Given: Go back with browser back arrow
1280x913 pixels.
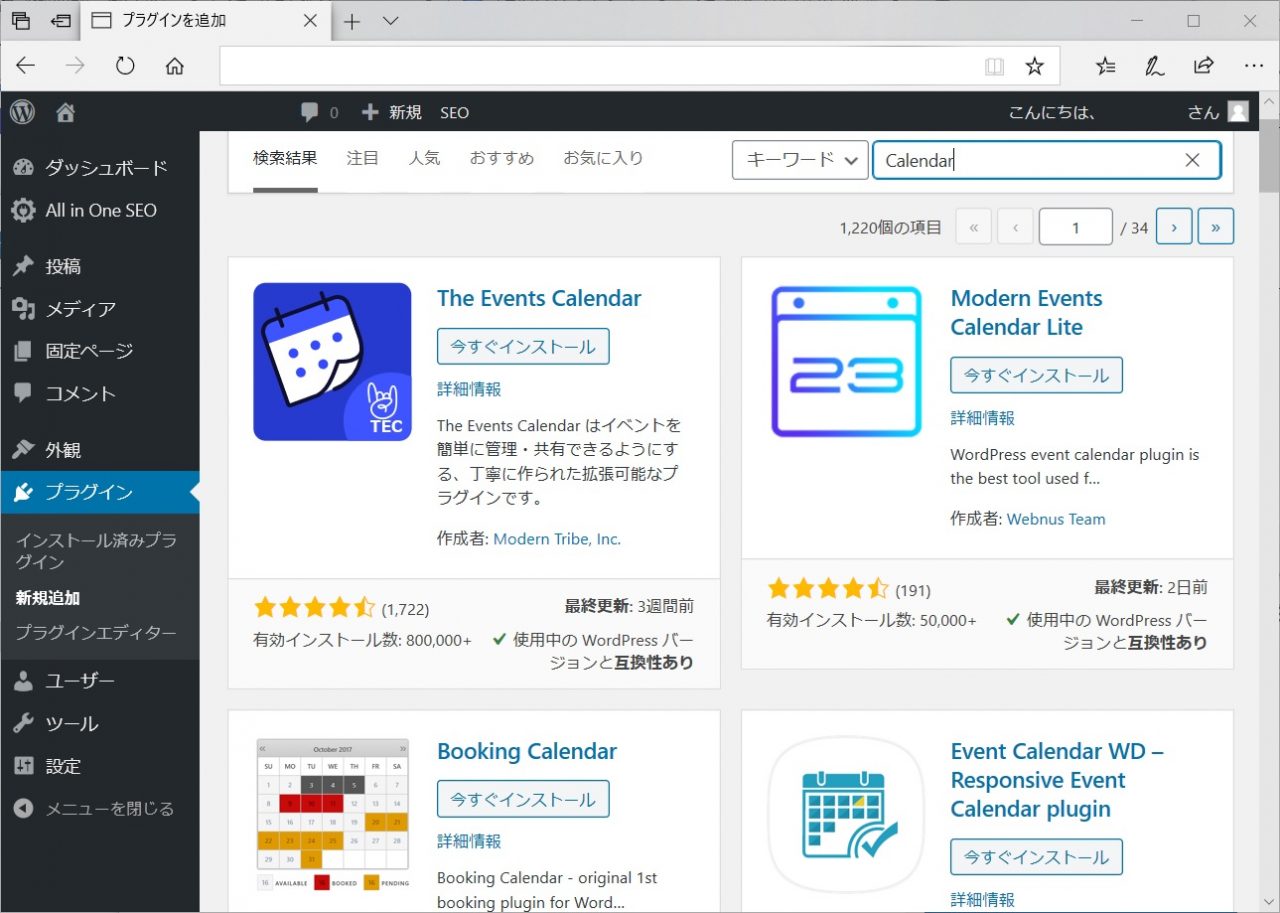Looking at the screenshot, I should pos(25,66).
